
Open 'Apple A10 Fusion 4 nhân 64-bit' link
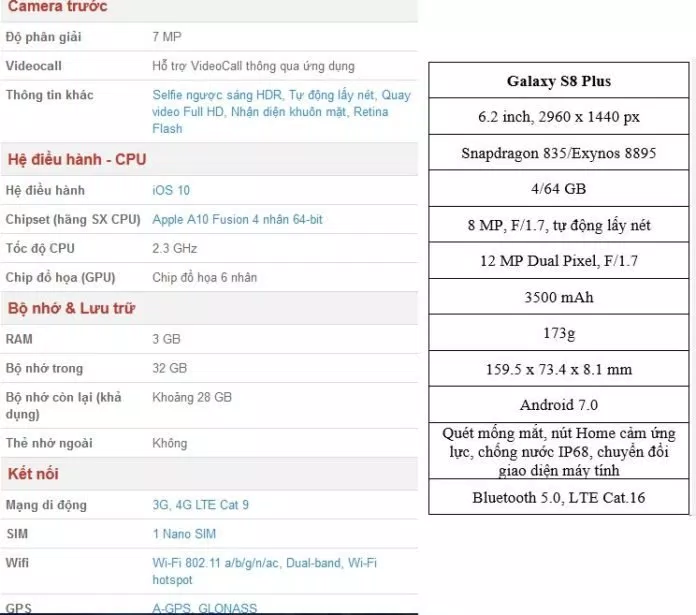237,219
